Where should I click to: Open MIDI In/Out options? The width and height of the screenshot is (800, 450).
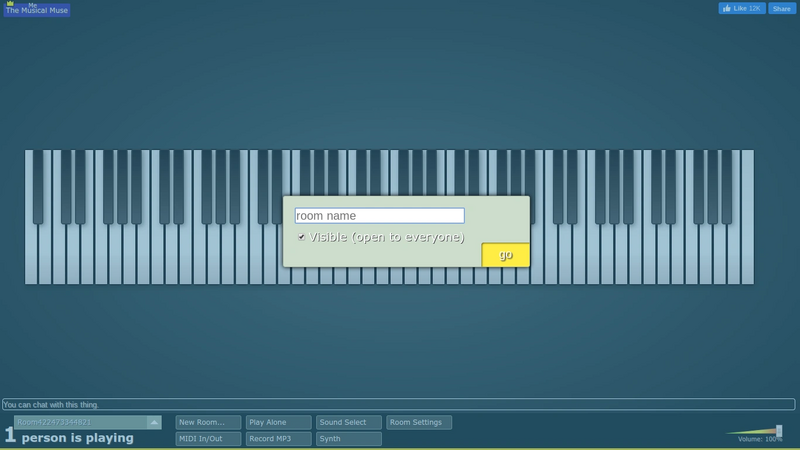[208, 439]
